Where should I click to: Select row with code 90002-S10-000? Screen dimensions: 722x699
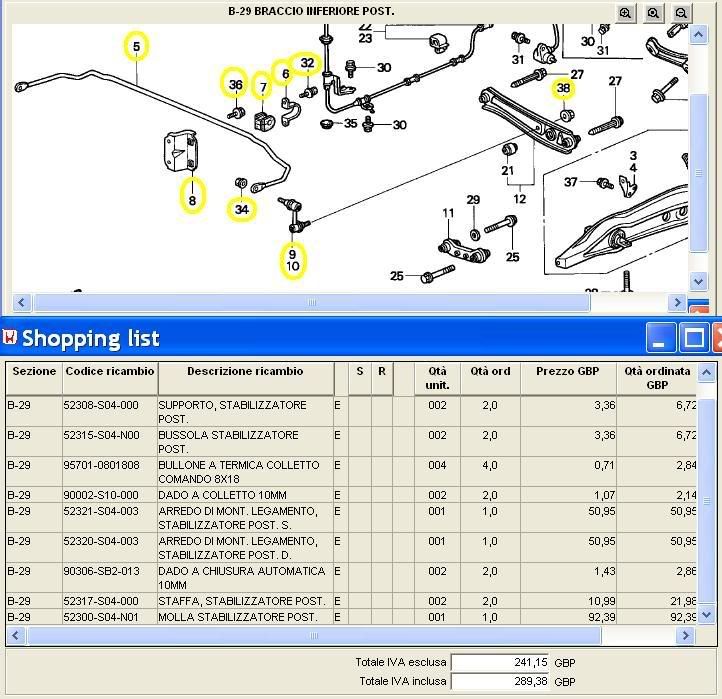click(351, 495)
